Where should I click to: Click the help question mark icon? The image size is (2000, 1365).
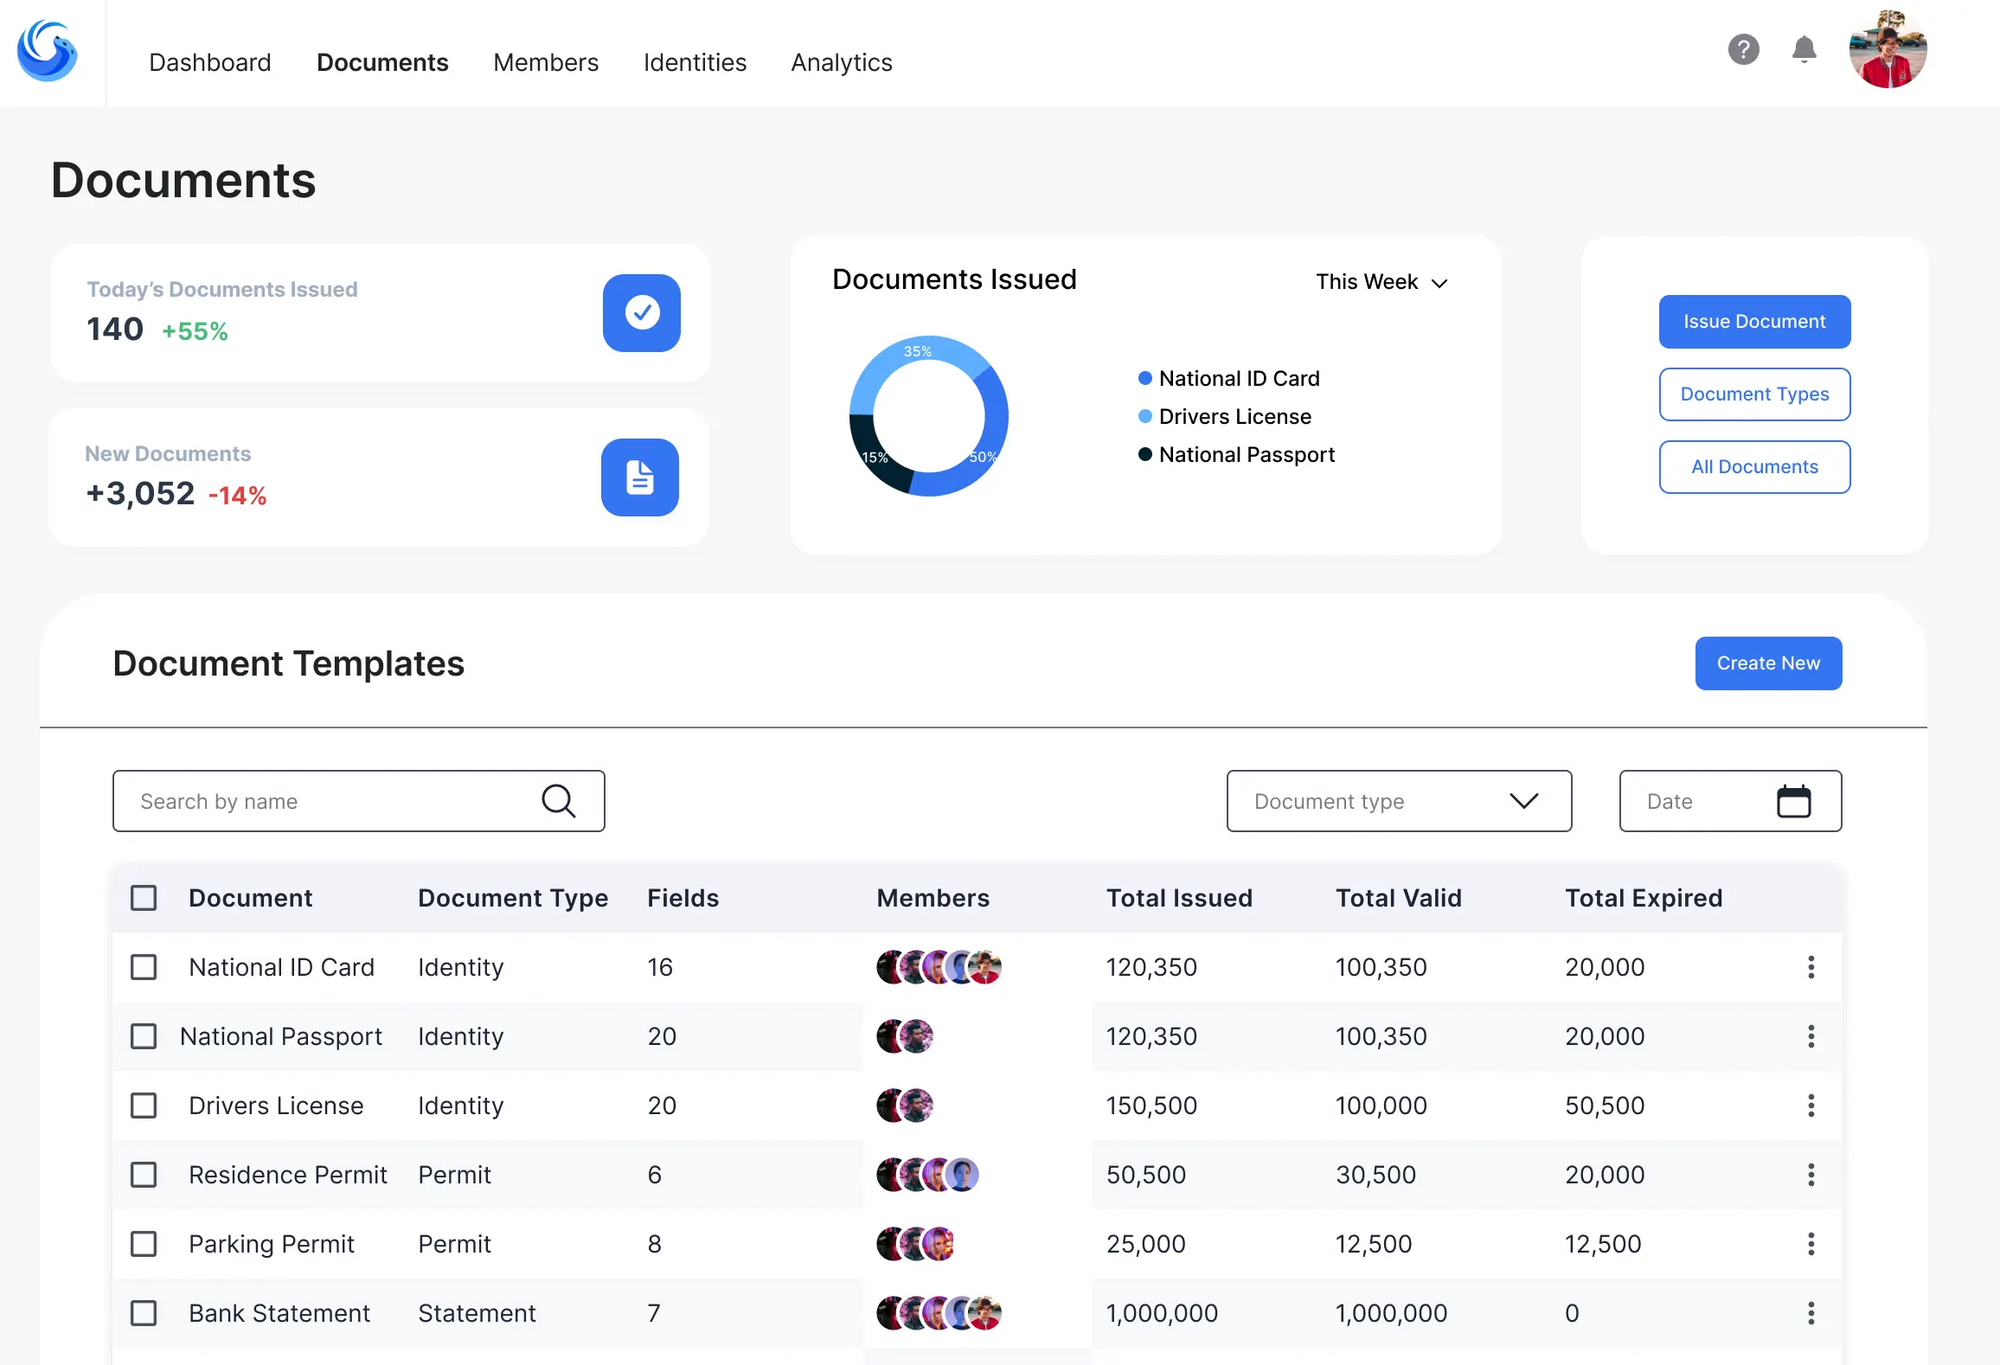pyautogui.click(x=1743, y=49)
